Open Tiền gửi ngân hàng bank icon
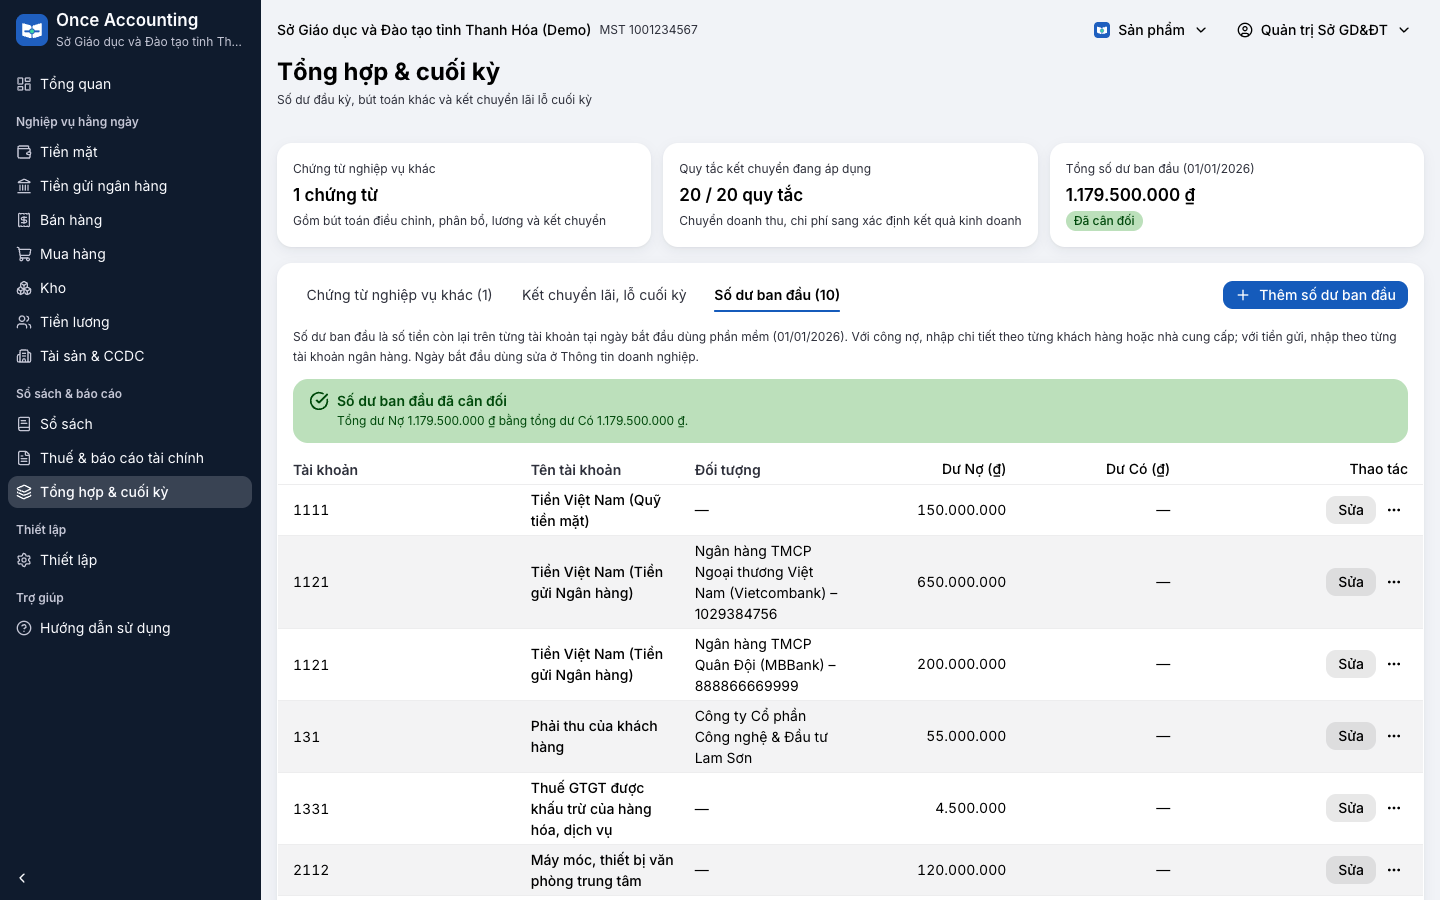The height and width of the screenshot is (900, 1440). coord(24,186)
